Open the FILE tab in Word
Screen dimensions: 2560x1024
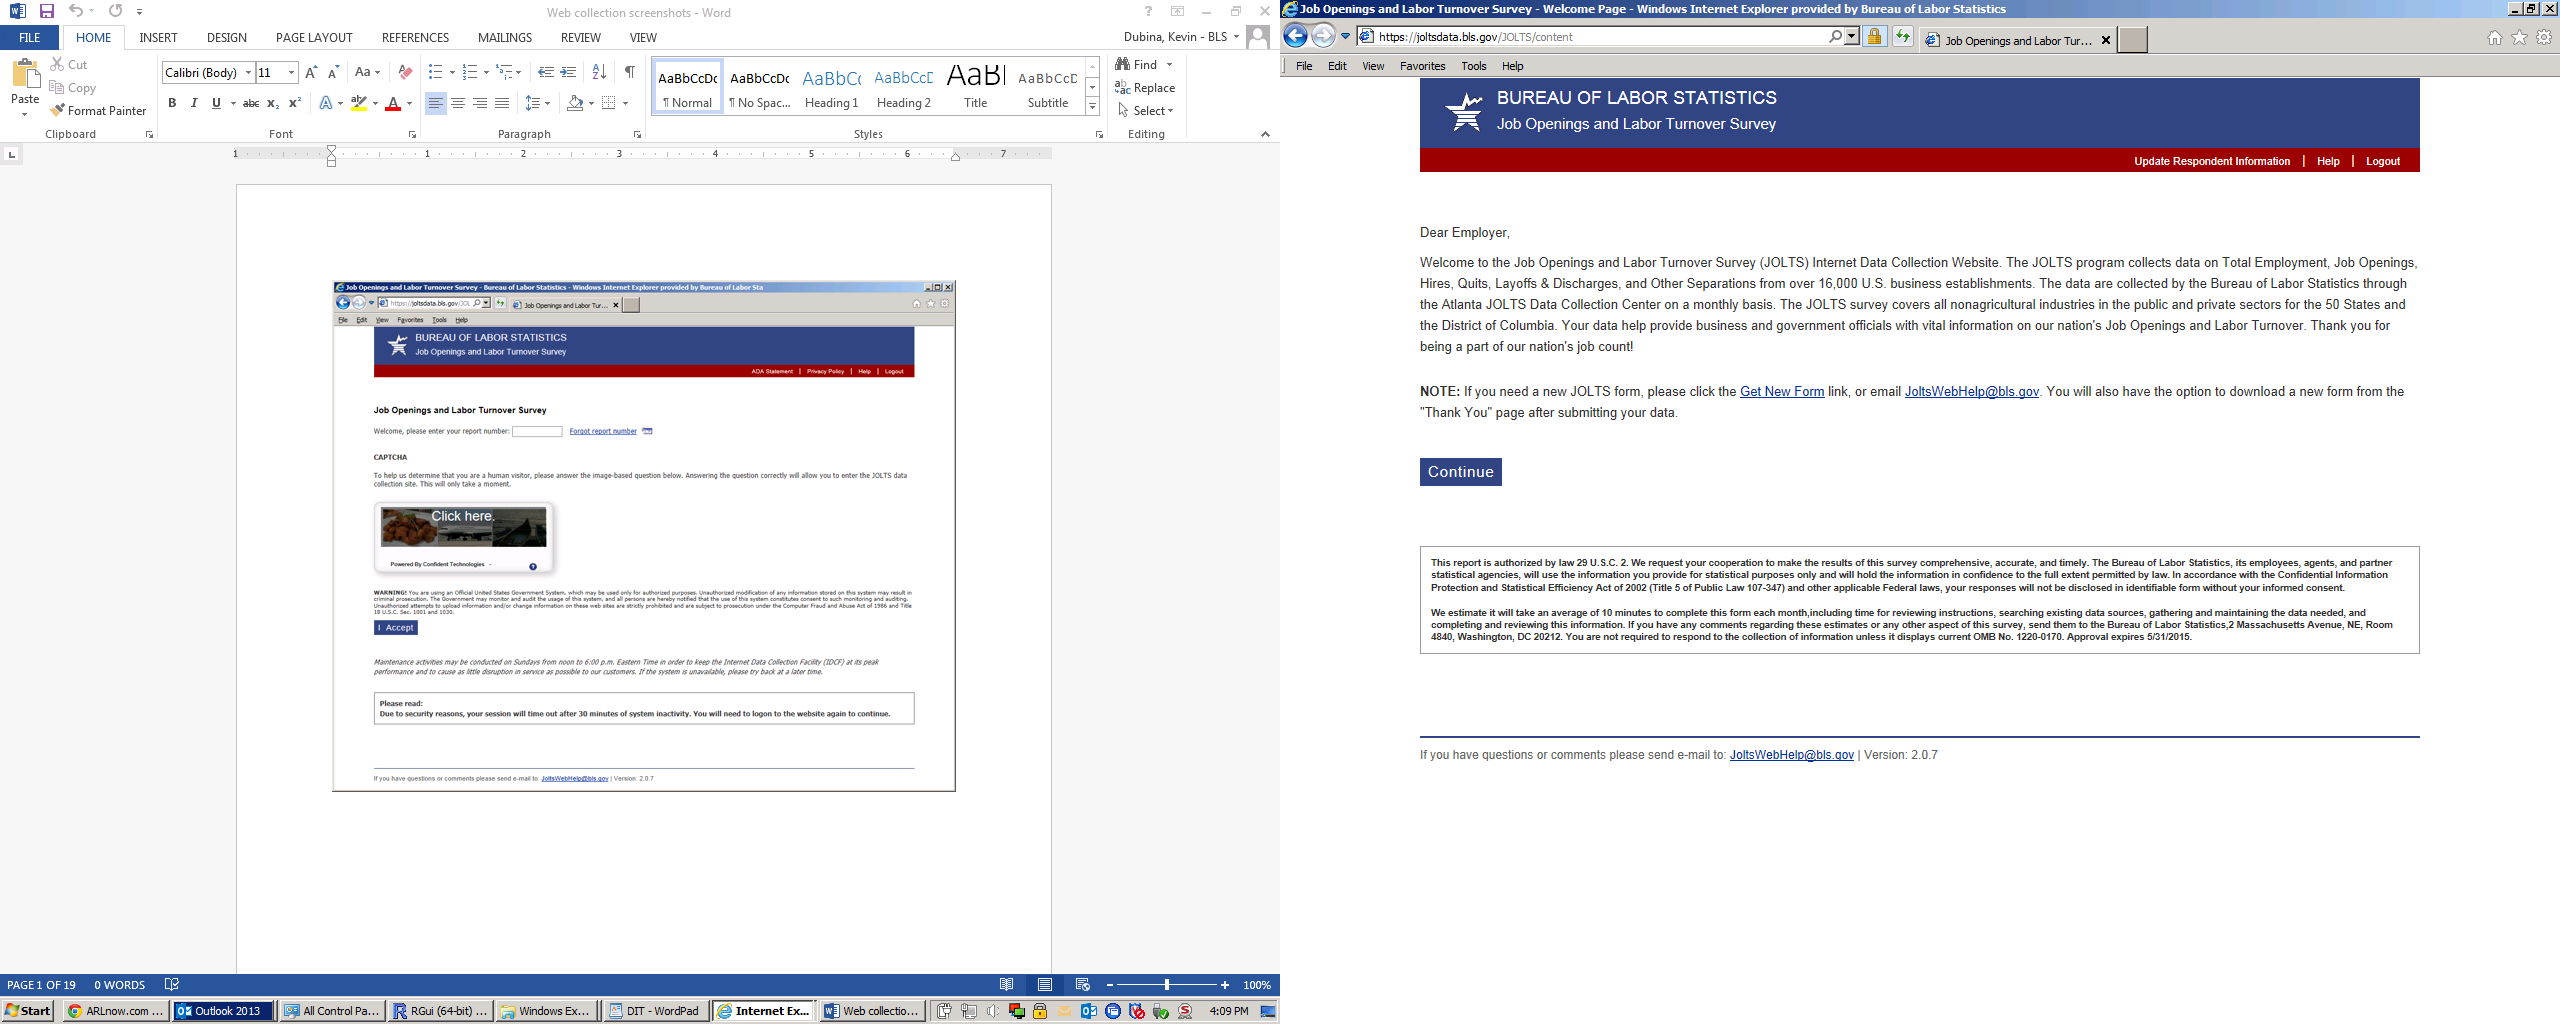(30, 38)
